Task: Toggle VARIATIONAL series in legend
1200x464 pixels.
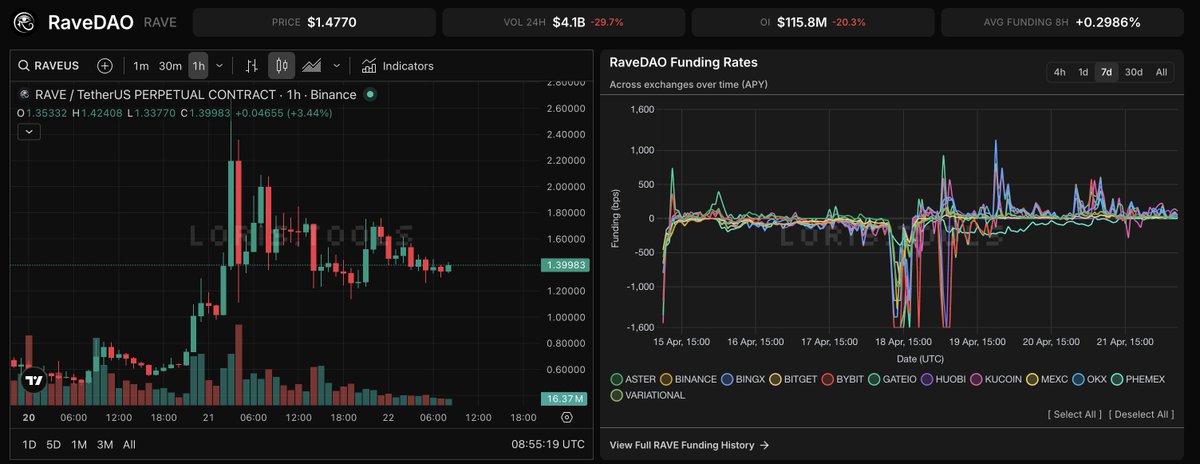Action: point(648,395)
